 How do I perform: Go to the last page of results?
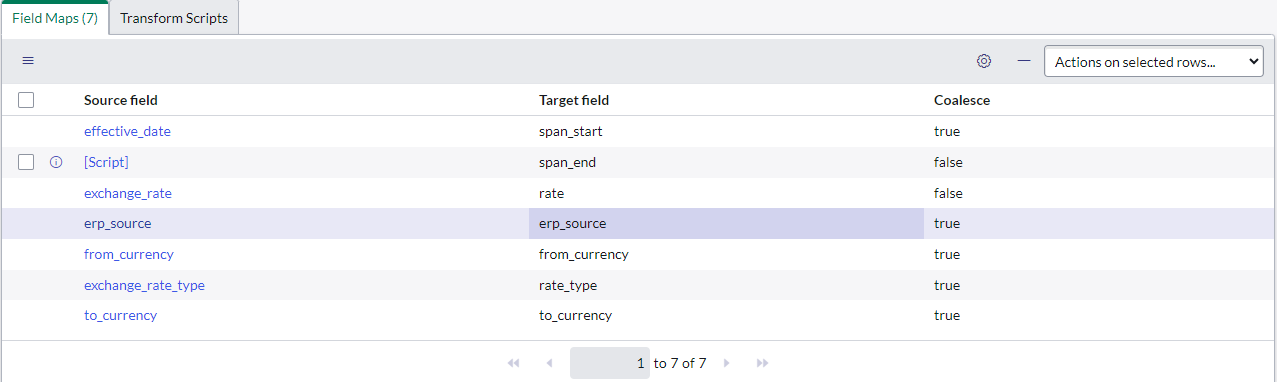pos(762,363)
